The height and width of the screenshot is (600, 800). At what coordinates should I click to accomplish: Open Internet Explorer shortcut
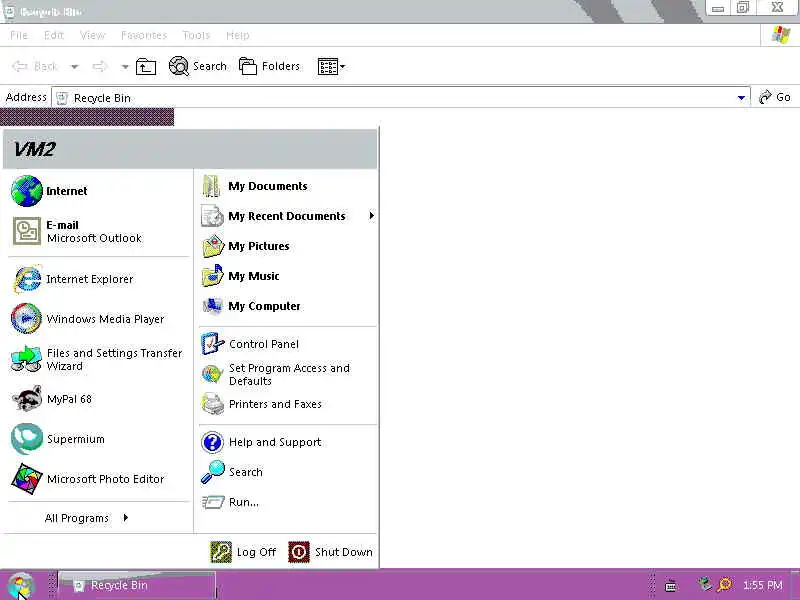(x=99, y=279)
